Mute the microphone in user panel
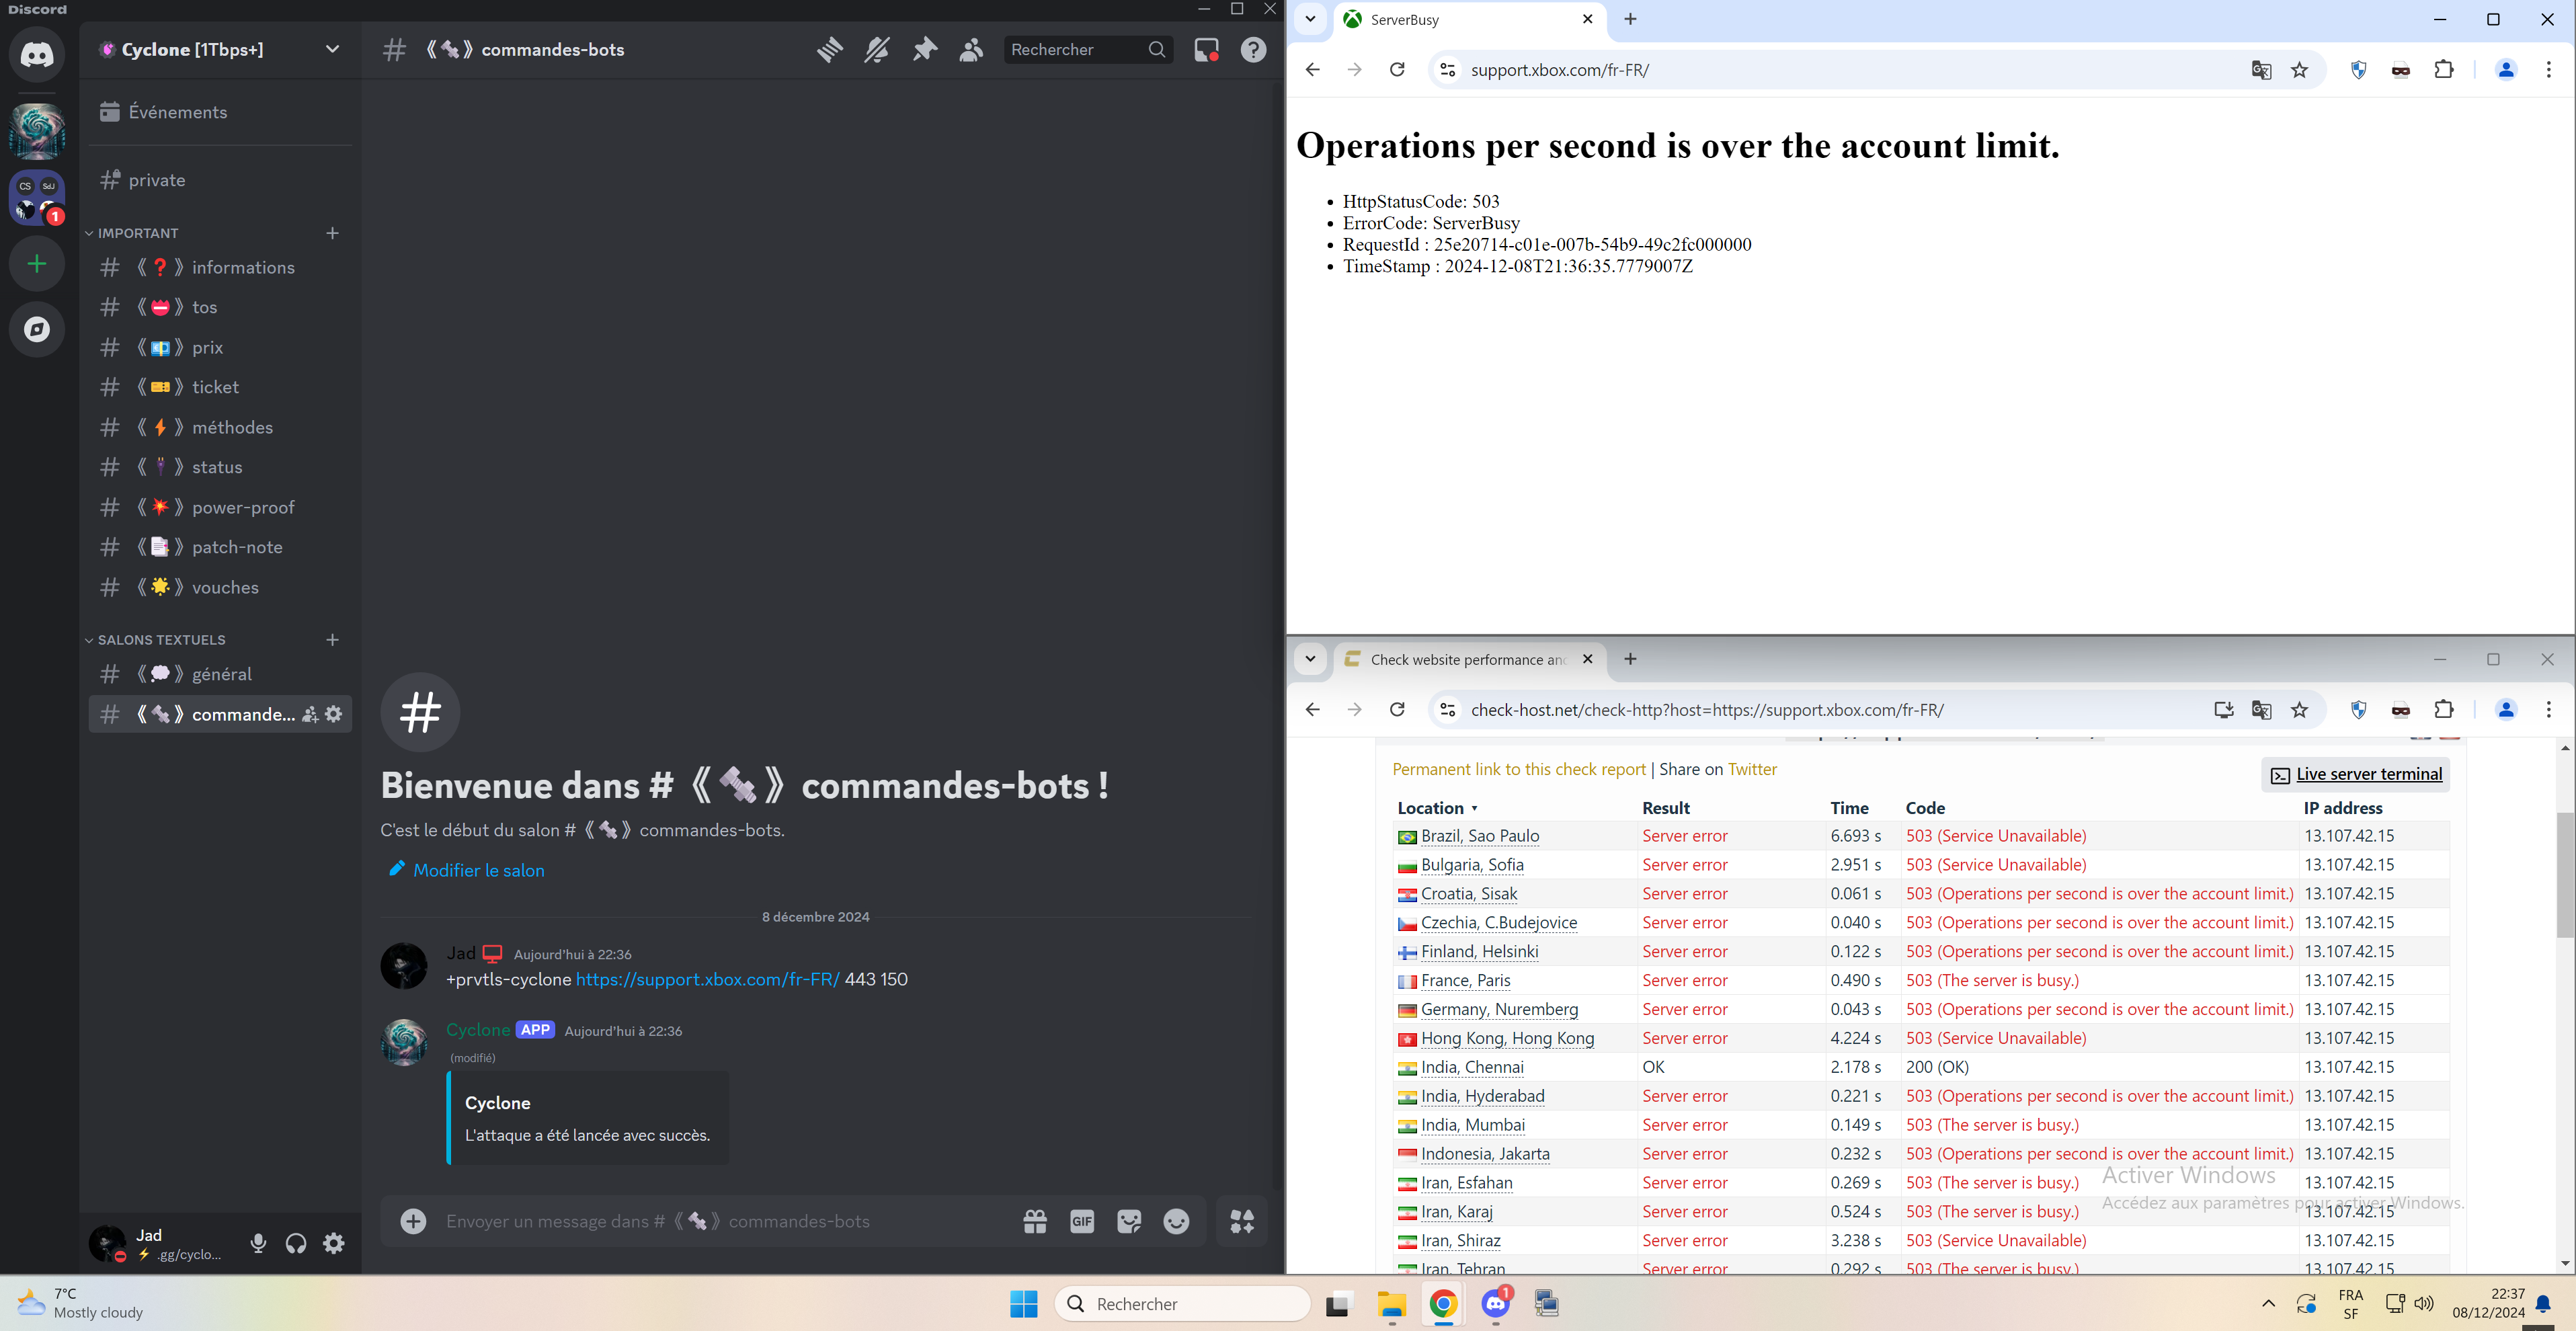The image size is (2576, 1331). click(x=258, y=1243)
